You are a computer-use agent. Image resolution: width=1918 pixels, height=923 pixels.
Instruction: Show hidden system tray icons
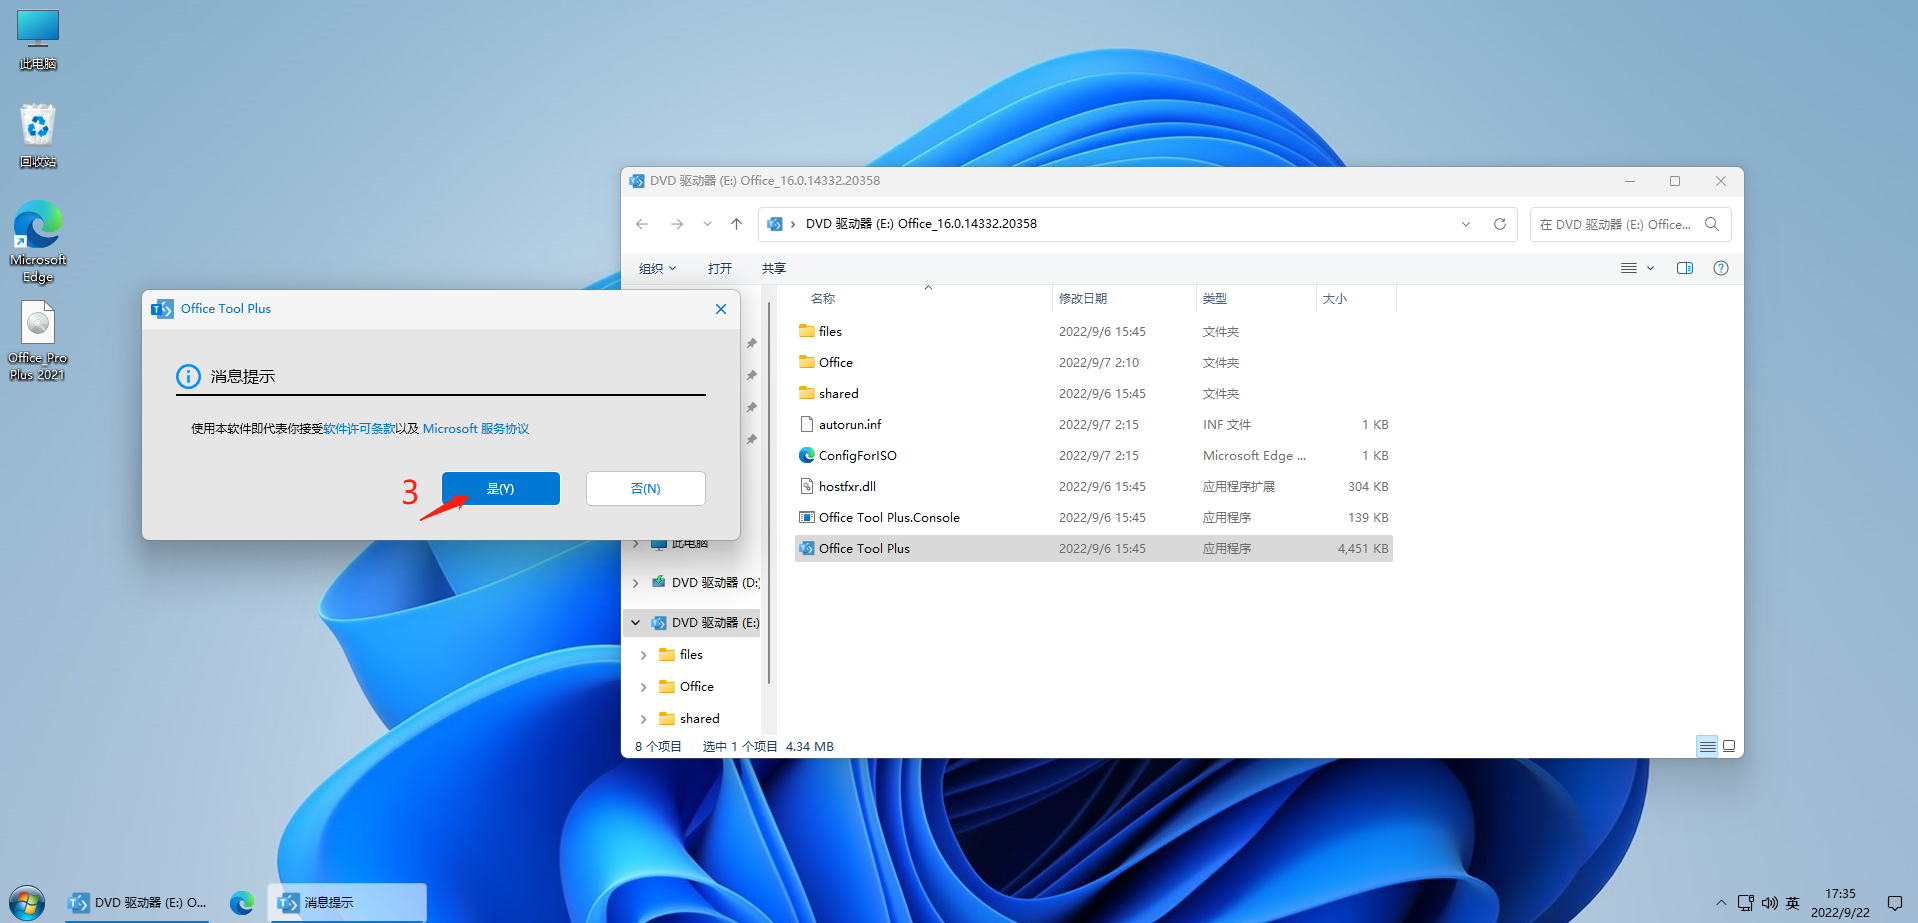pyautogui.click(x=1721, y=903)
